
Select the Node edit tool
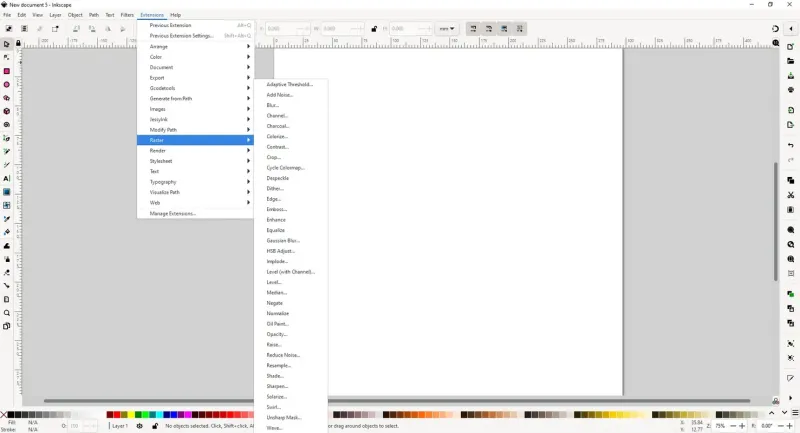pyautogui.click(x=7, y=58)
